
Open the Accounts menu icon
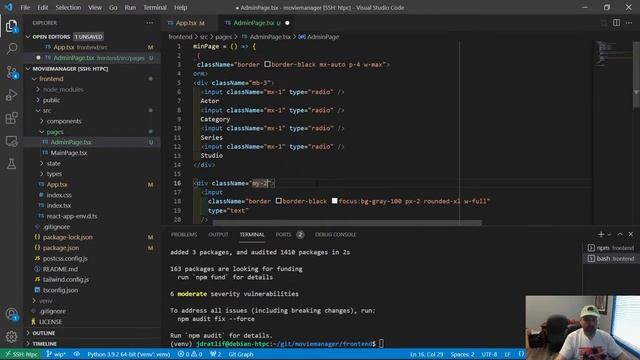click(x=11, y=314)
